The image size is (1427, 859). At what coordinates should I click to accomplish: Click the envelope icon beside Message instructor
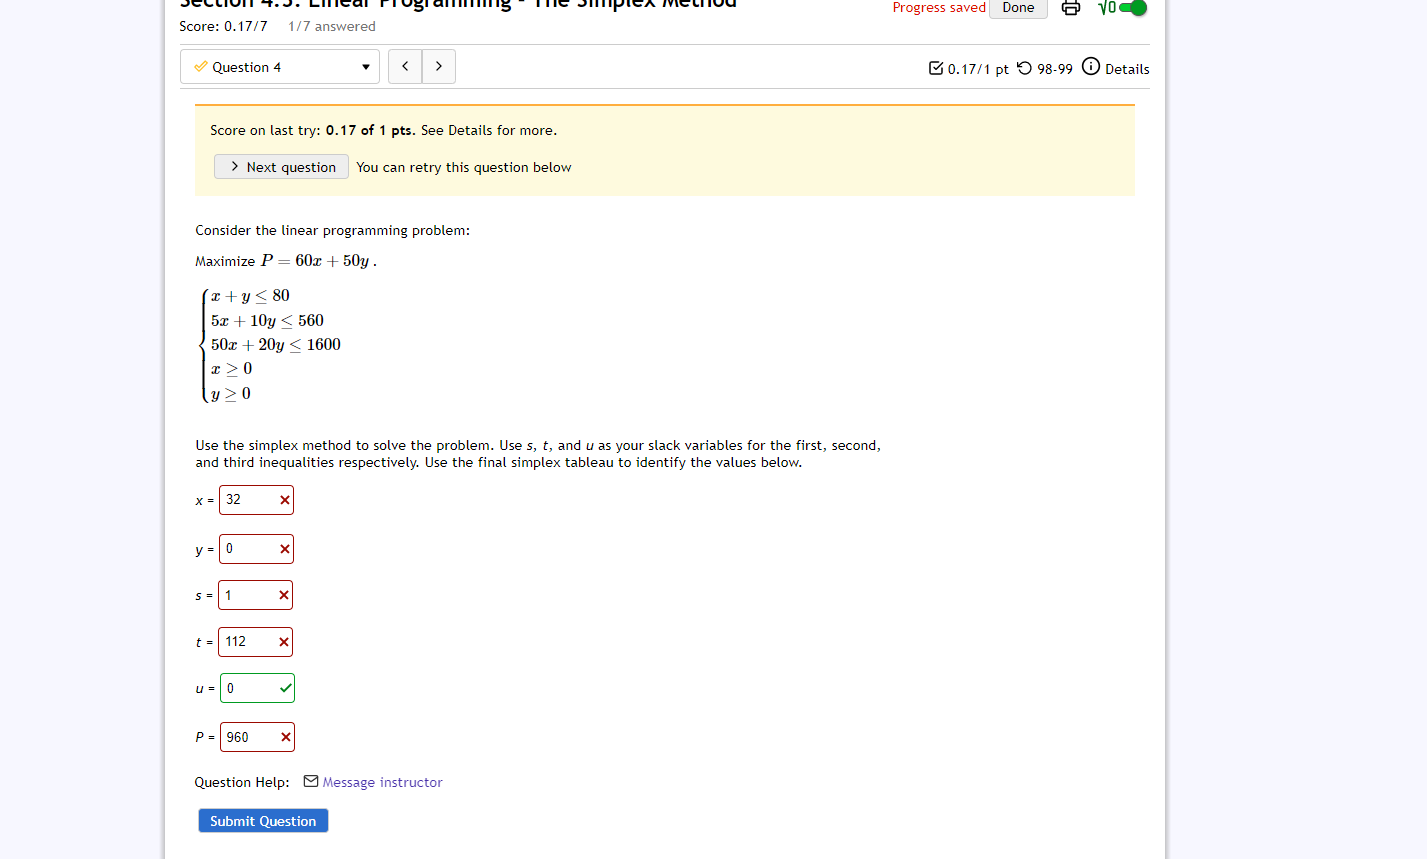pos(309,781)
